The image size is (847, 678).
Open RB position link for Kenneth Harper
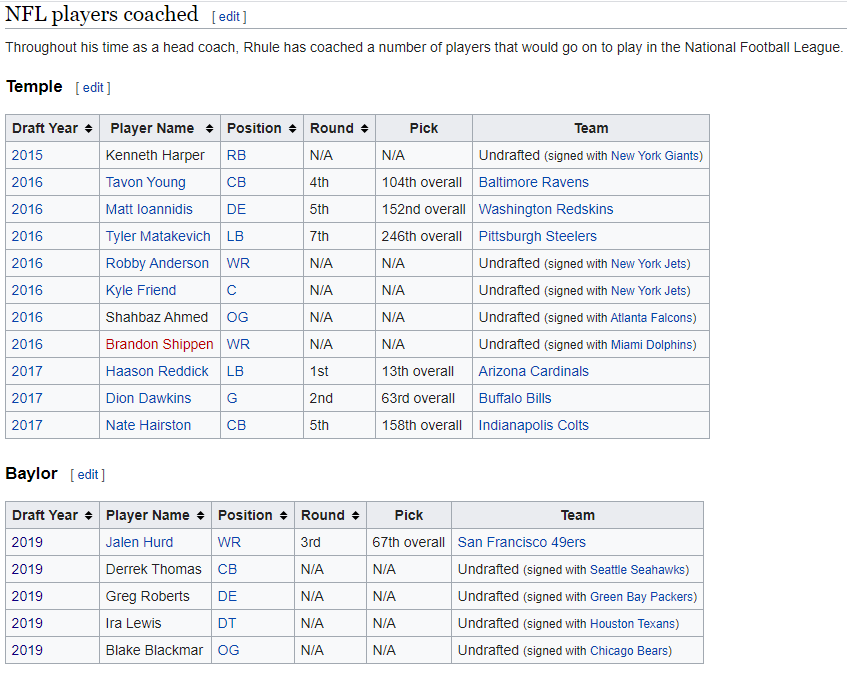pos(236,156)
